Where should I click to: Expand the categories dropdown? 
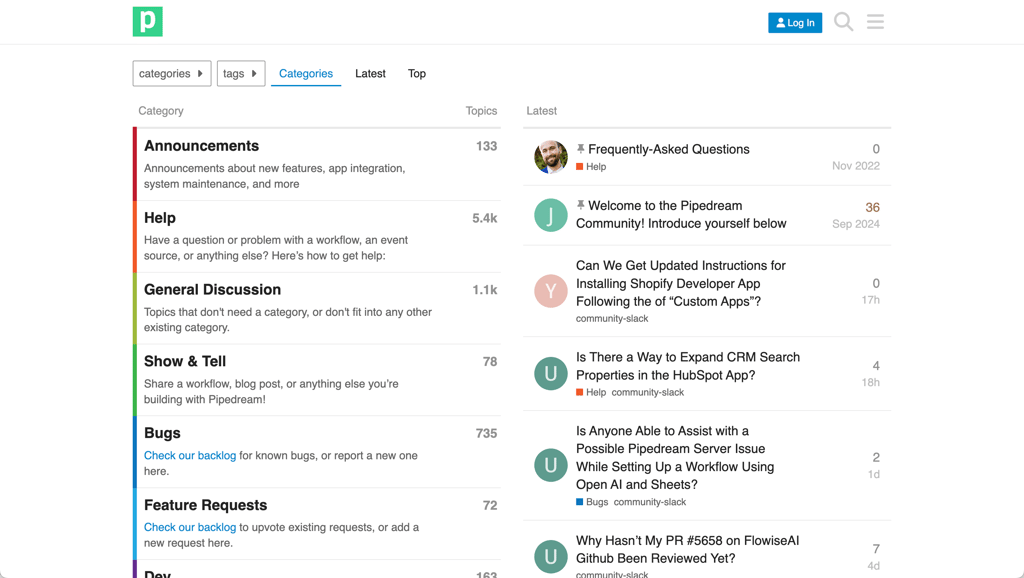click(172, 74)
